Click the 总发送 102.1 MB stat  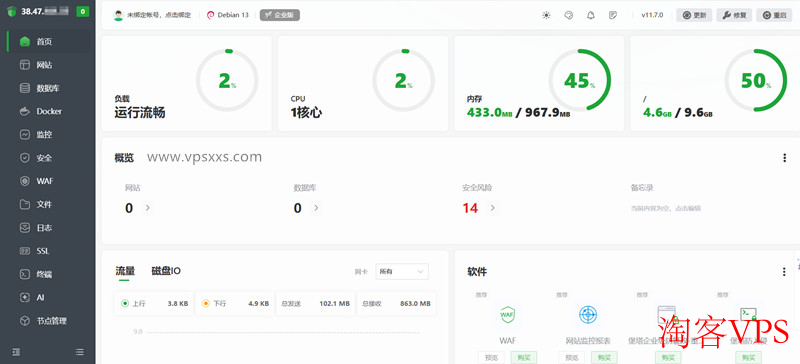(x=315, y=303)
